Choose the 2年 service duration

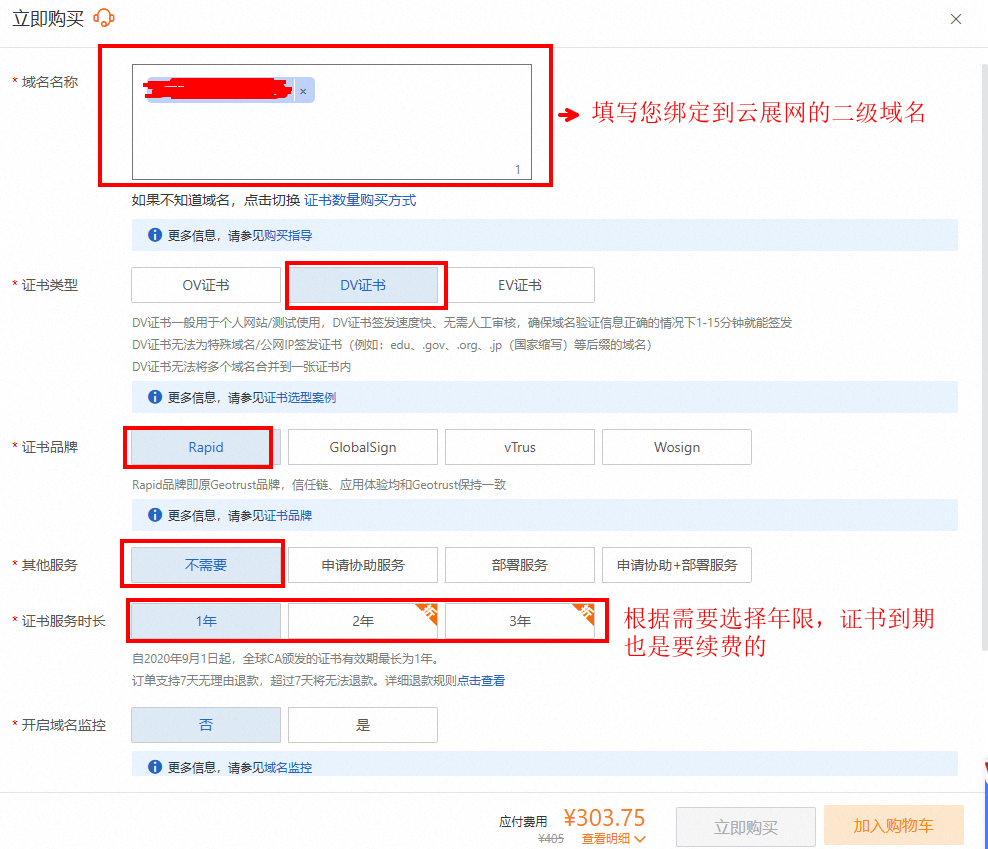(363, 621)
